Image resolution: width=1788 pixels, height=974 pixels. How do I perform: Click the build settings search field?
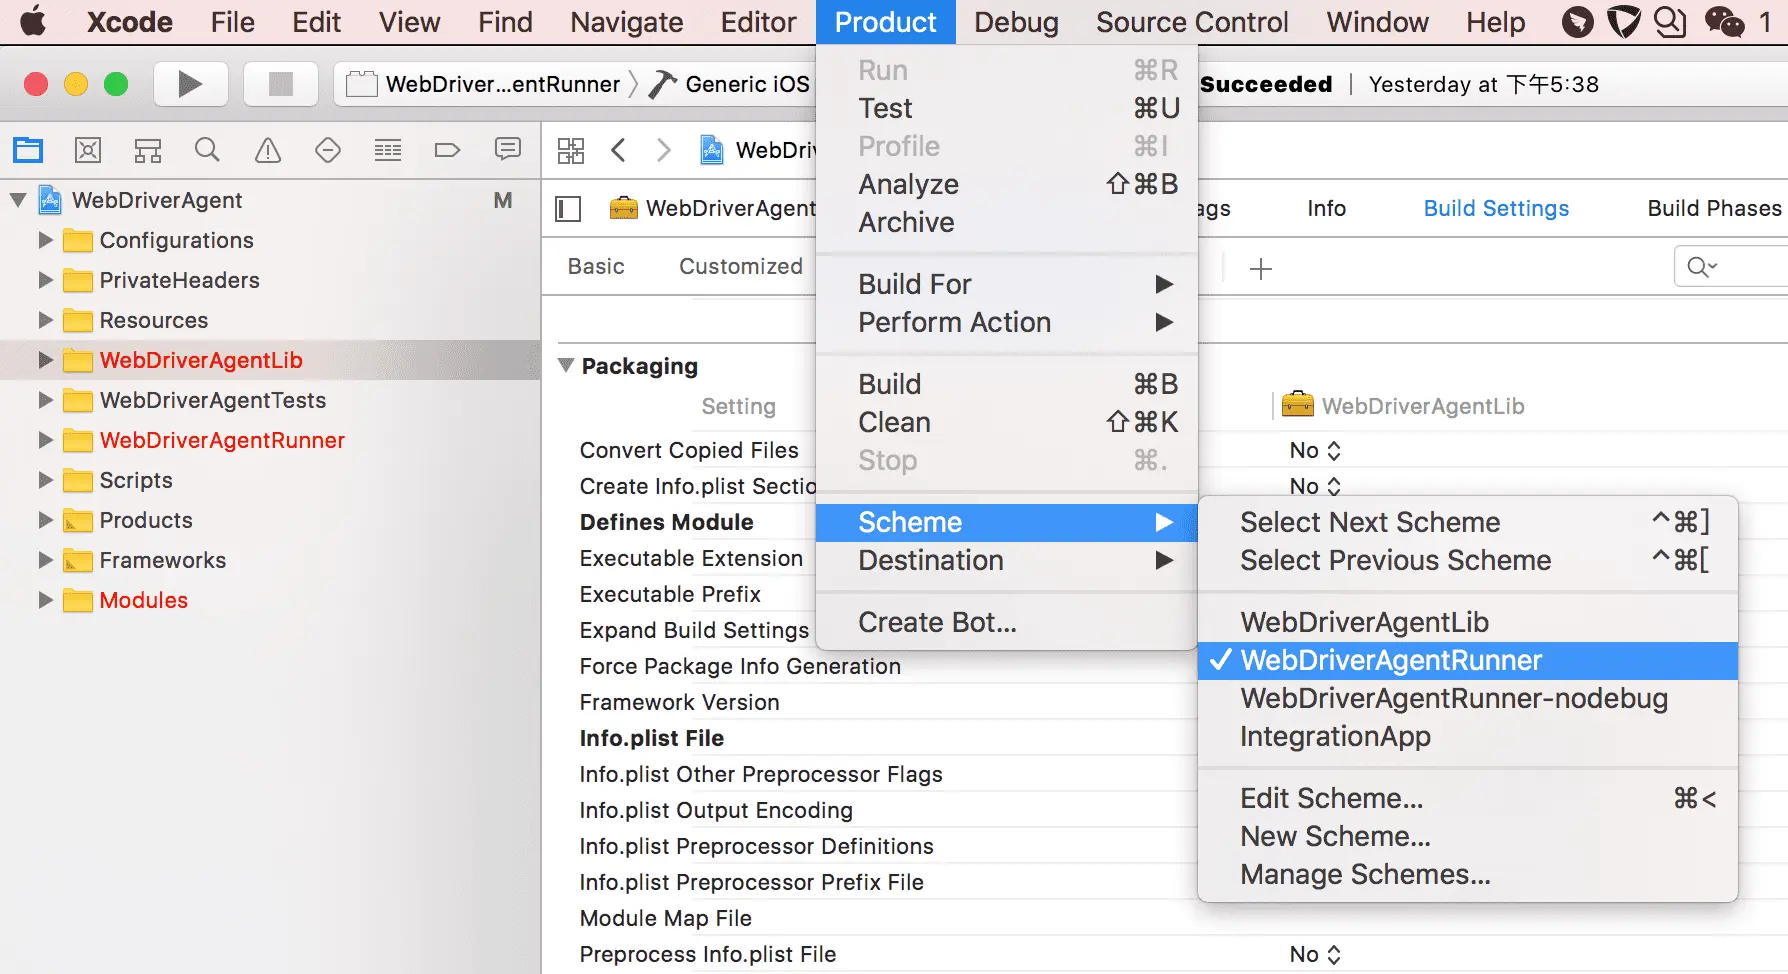(1731, 266)
